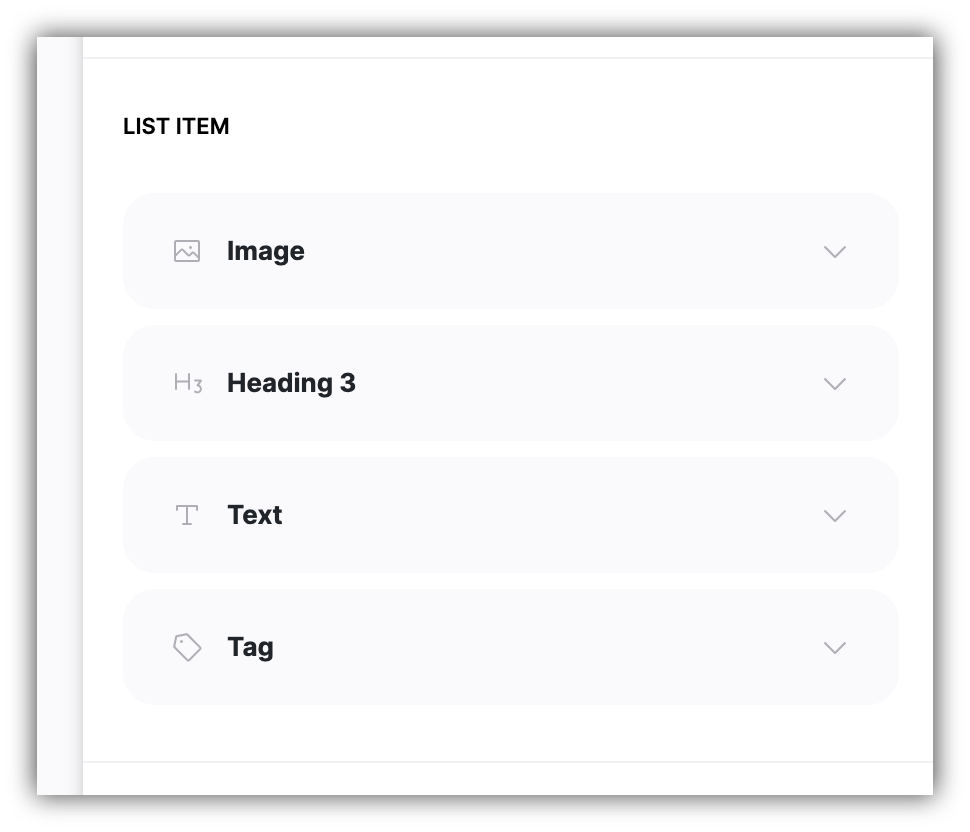
Task: Click the Image row label
Action: click(266, 251)
